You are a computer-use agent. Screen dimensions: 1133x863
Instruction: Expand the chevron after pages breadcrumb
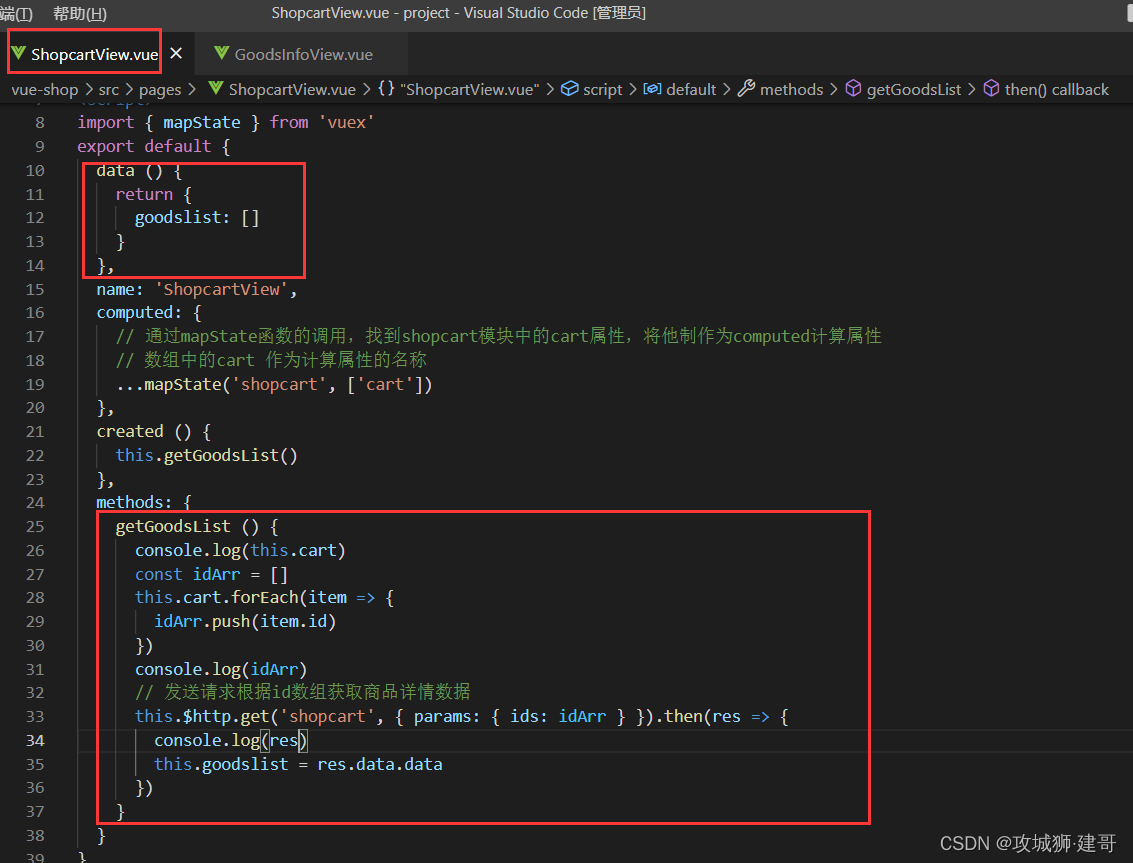click(191, 90)
